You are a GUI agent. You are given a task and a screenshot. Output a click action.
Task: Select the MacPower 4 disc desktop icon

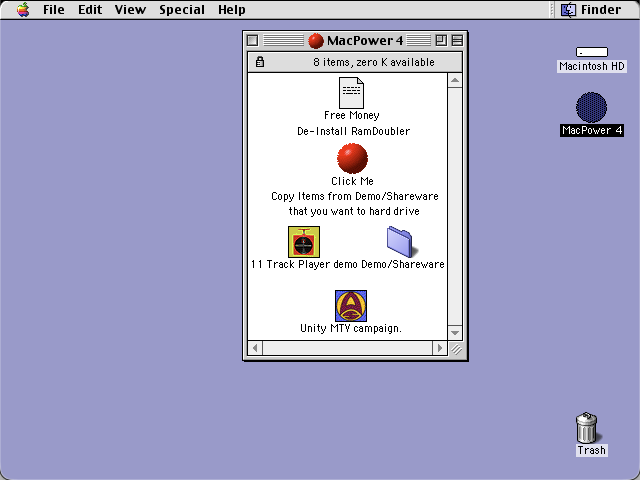pos(591,107)
